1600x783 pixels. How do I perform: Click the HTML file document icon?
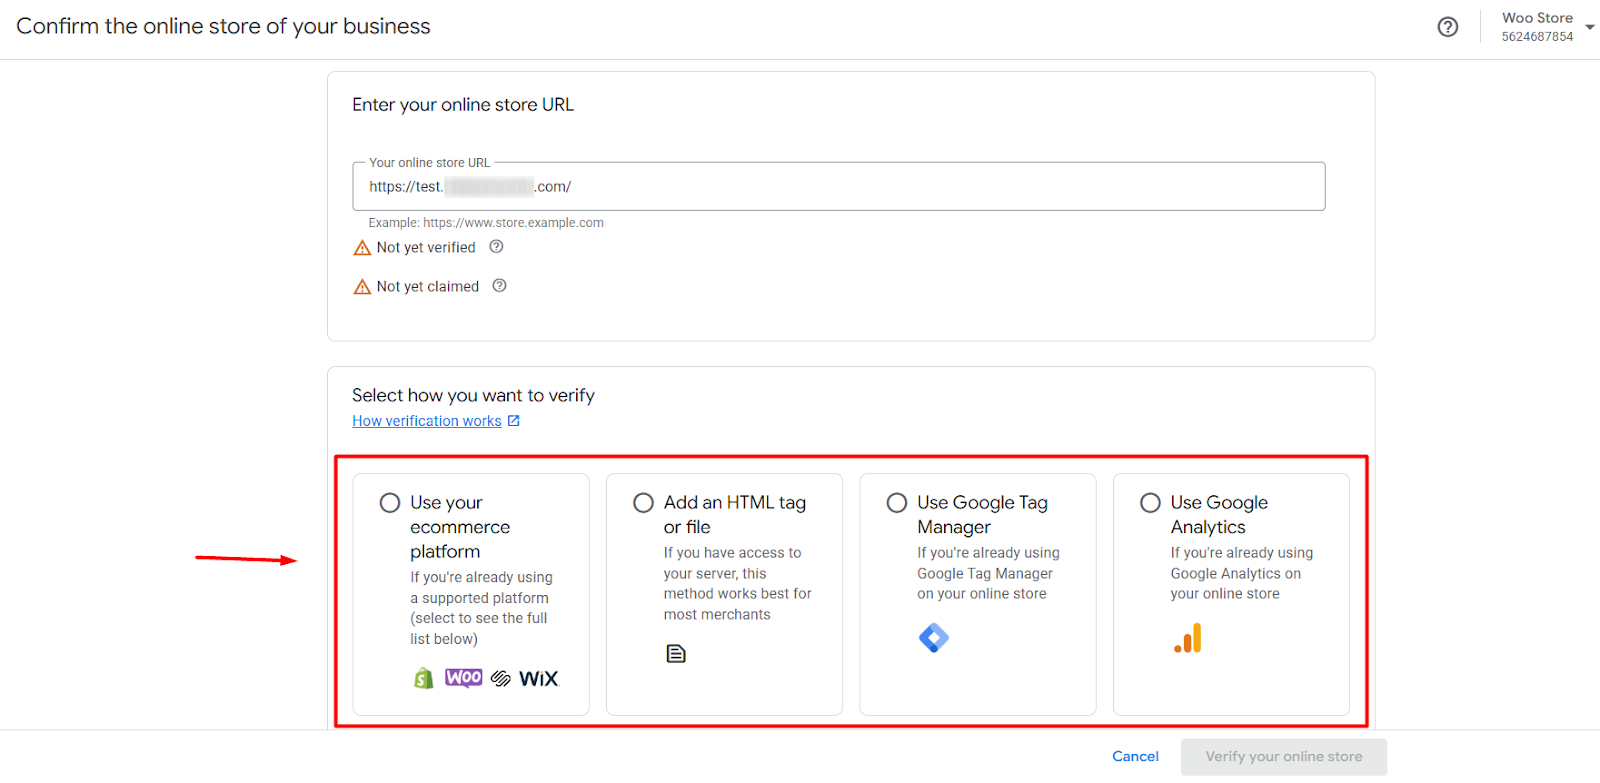coord(676,654)
